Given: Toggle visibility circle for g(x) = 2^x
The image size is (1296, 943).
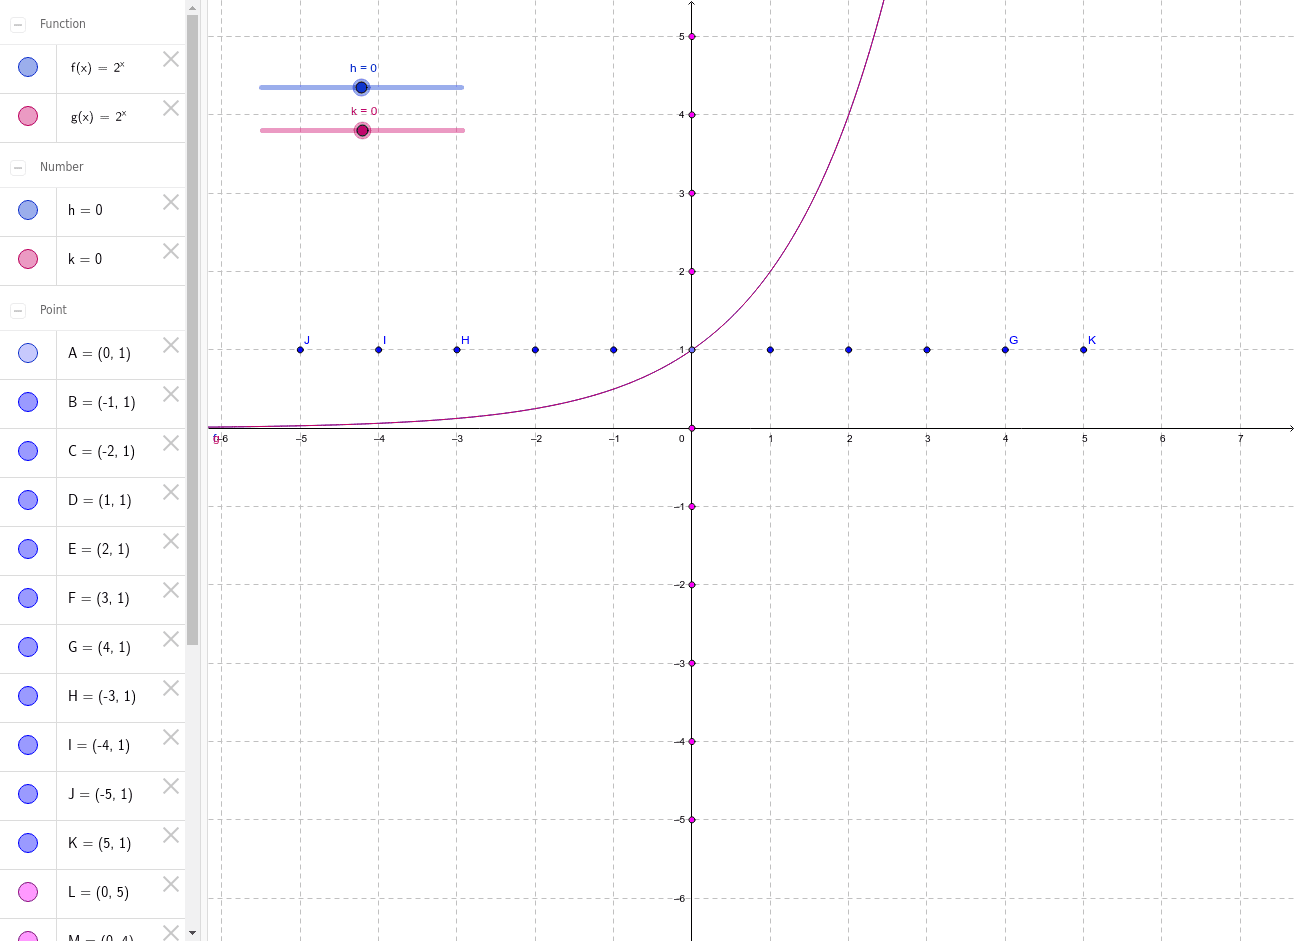Looking at the screenshot, I should coord(28,116).
